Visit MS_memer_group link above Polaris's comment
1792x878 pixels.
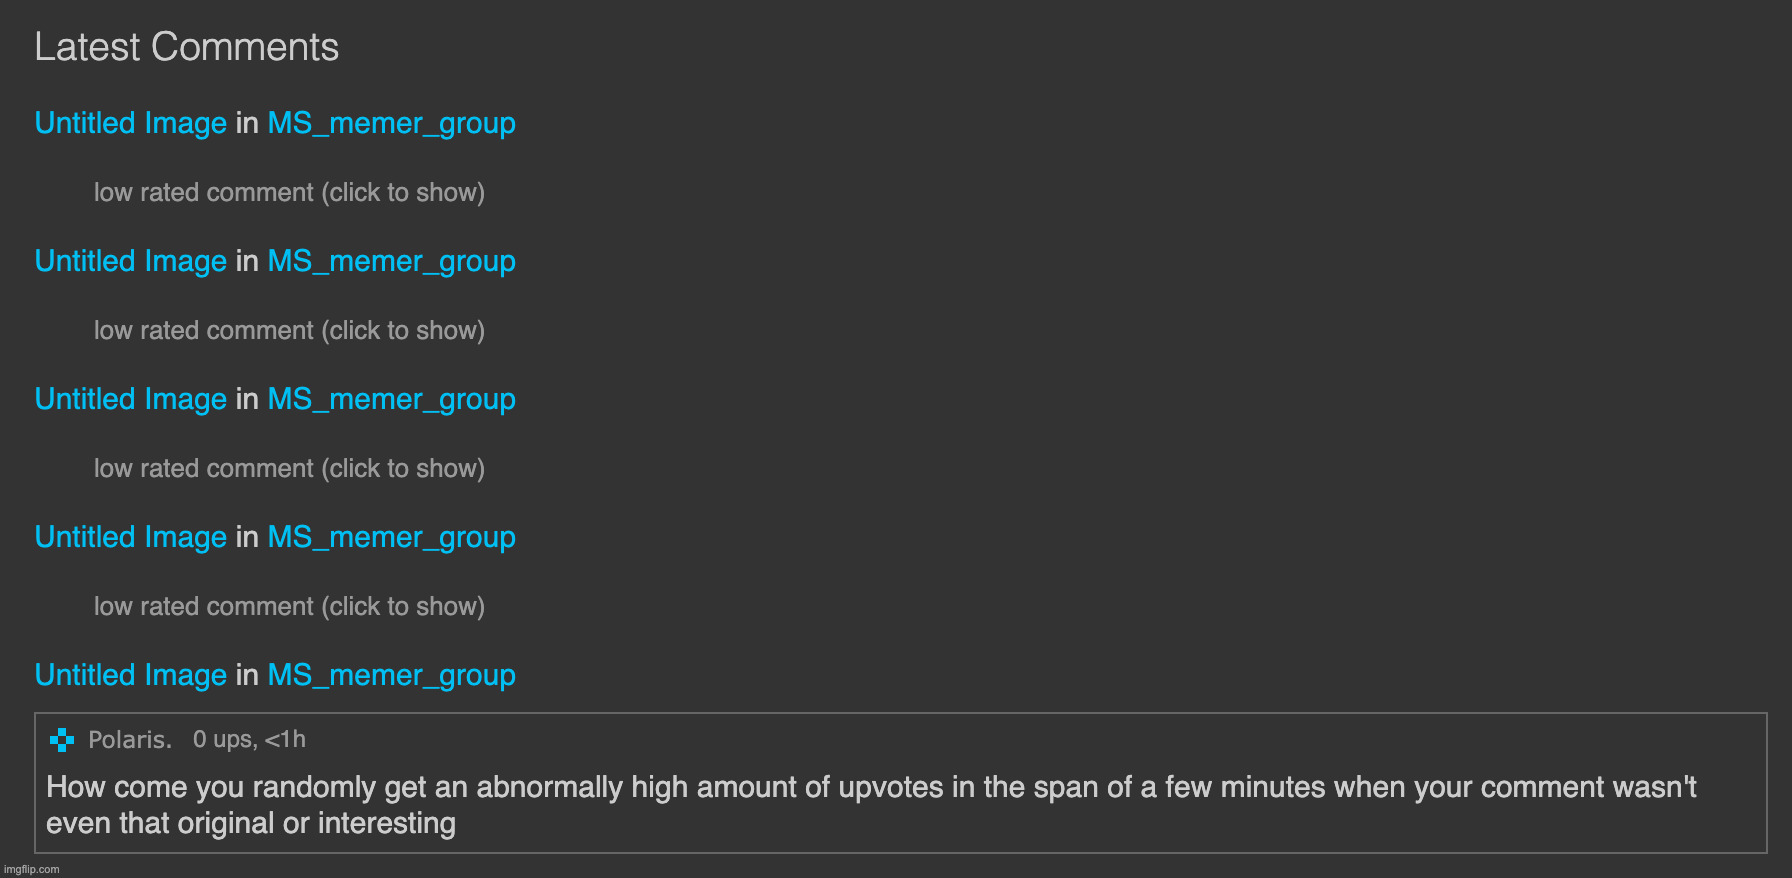coord(391,675)
